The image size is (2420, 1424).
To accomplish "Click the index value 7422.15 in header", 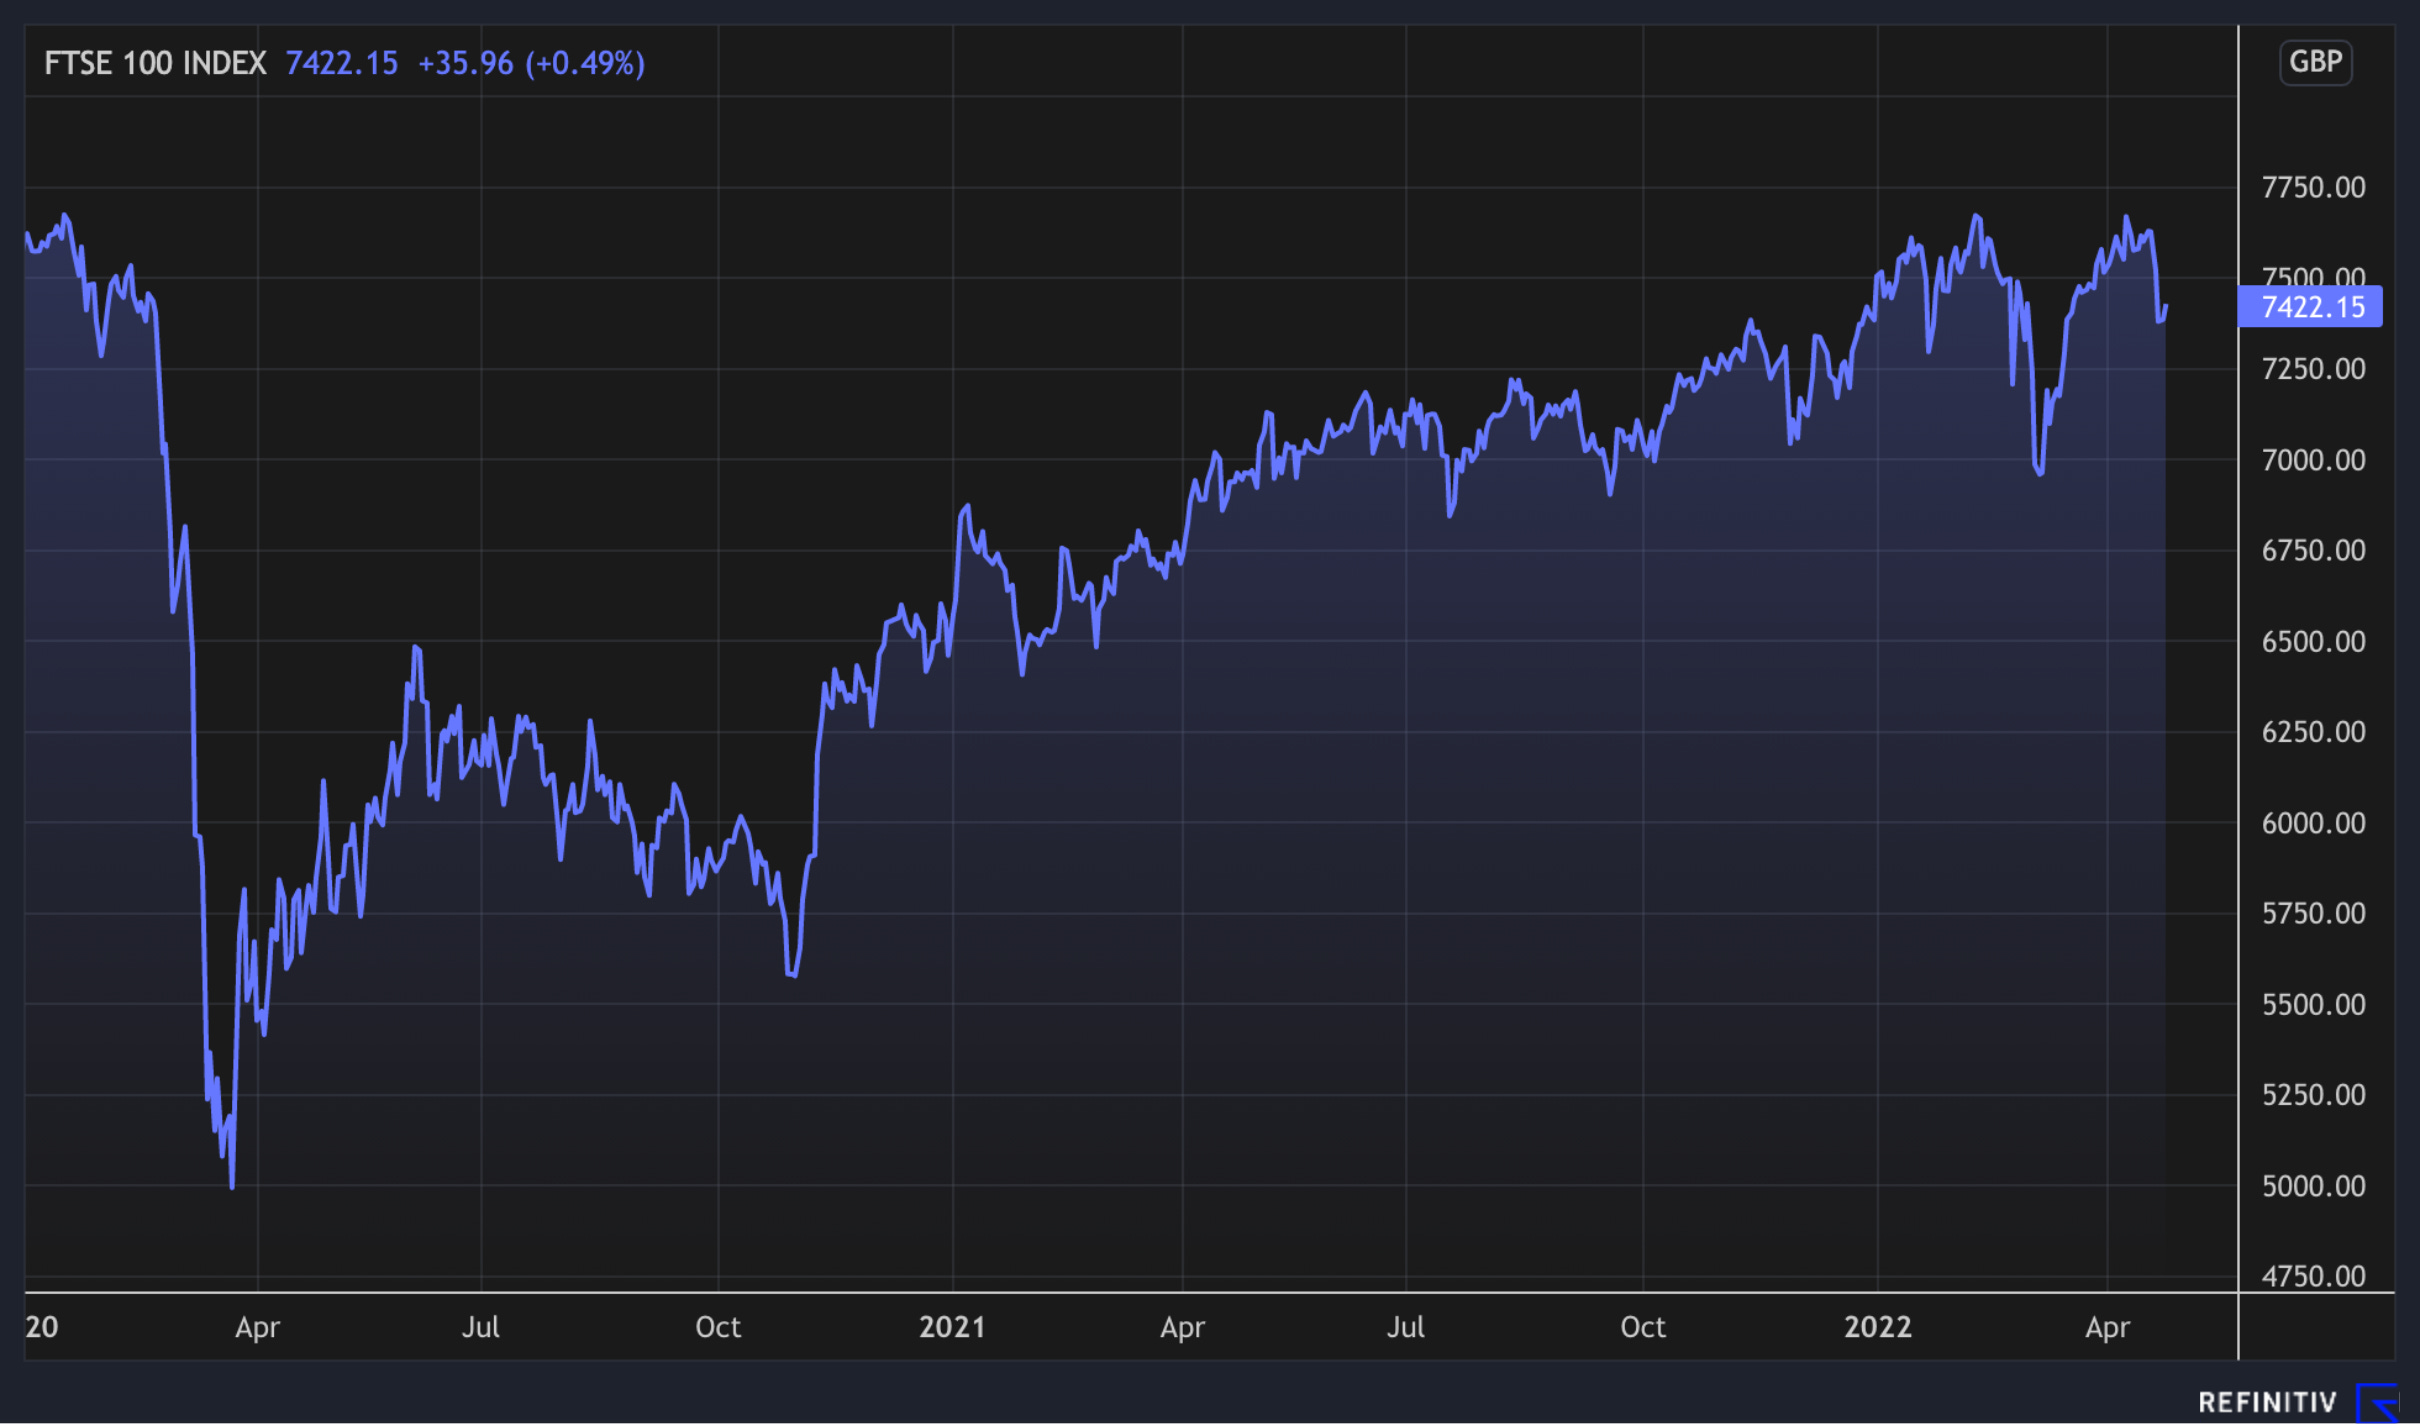I will coord(342,63).
